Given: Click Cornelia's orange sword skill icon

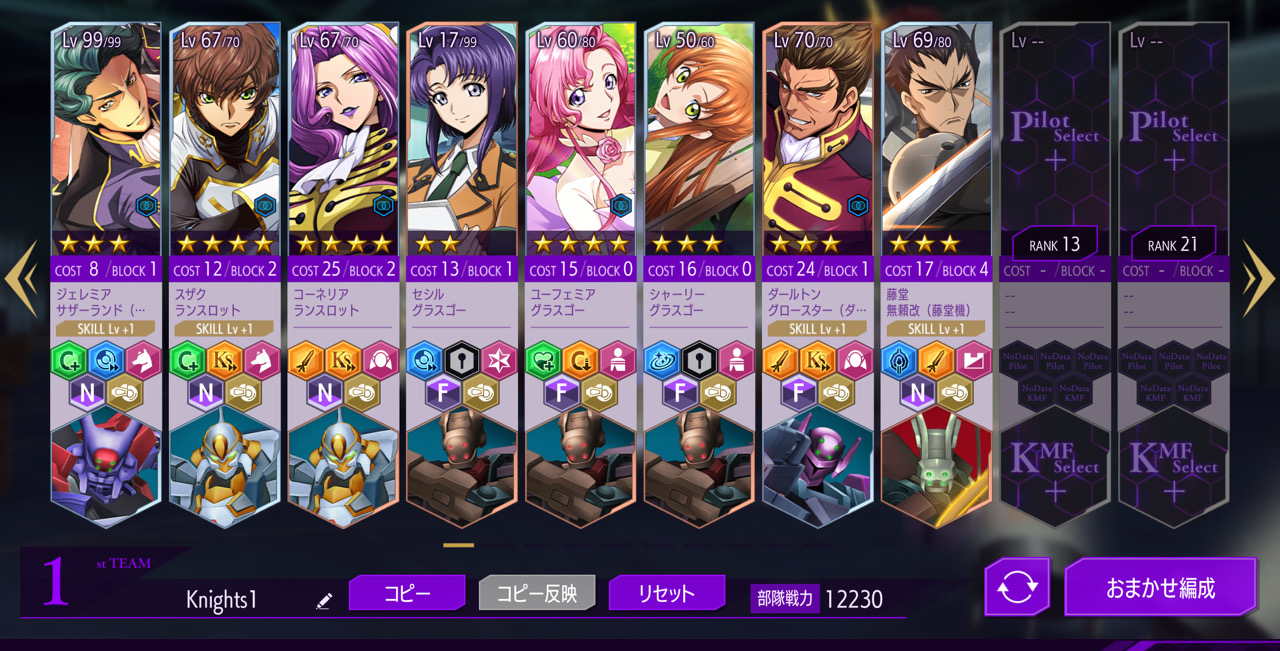Looking at the screenshot, I should (x=306, y=361).
